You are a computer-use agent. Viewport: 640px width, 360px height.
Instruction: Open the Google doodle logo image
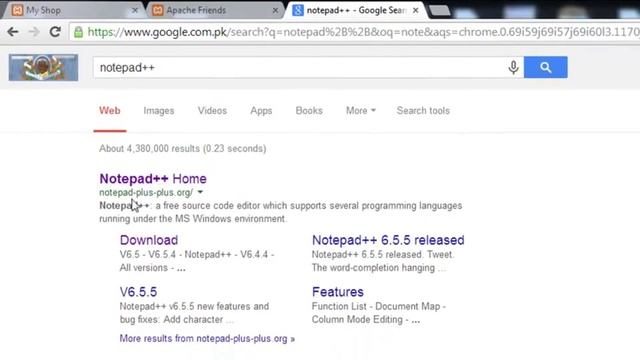[x=43, y=67]
